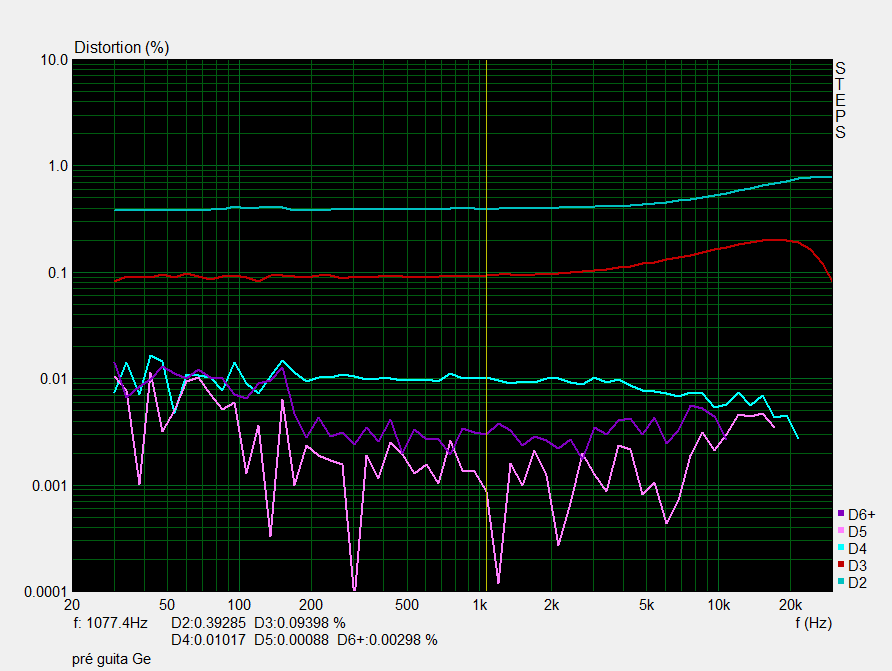The width and height of the screenshot is (892, 671).
Task: Click the D6+:0.00298 % readout value
Action: tap(387, 640)
